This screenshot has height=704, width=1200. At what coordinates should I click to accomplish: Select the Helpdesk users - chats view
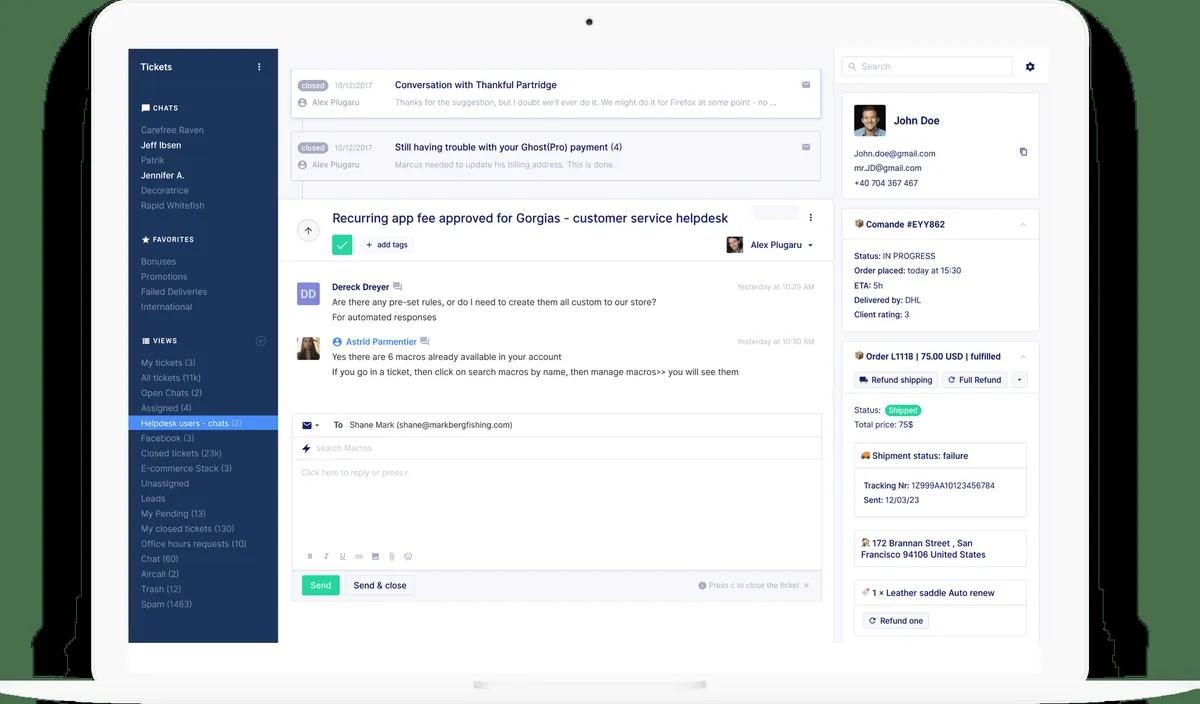[x=203, y=423]
